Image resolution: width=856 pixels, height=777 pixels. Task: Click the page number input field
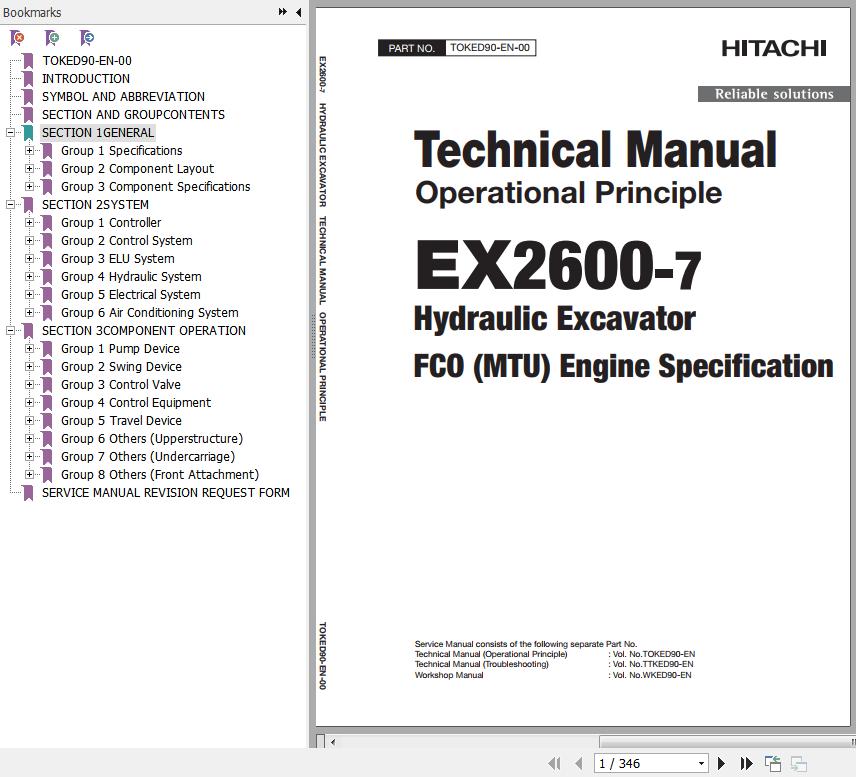642,763
